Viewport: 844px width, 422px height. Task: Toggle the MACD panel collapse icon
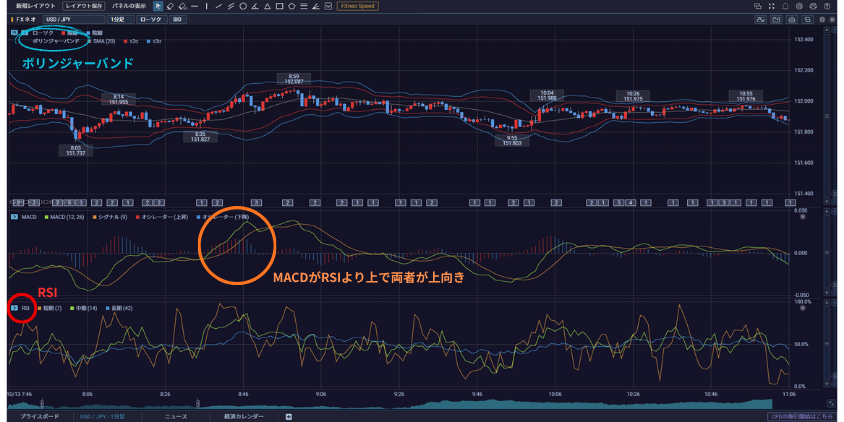tap(14, 216)
